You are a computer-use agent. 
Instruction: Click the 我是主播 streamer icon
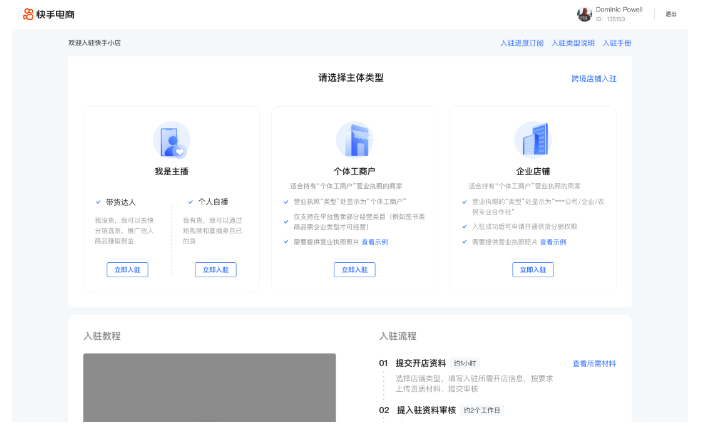pos(171,140)
